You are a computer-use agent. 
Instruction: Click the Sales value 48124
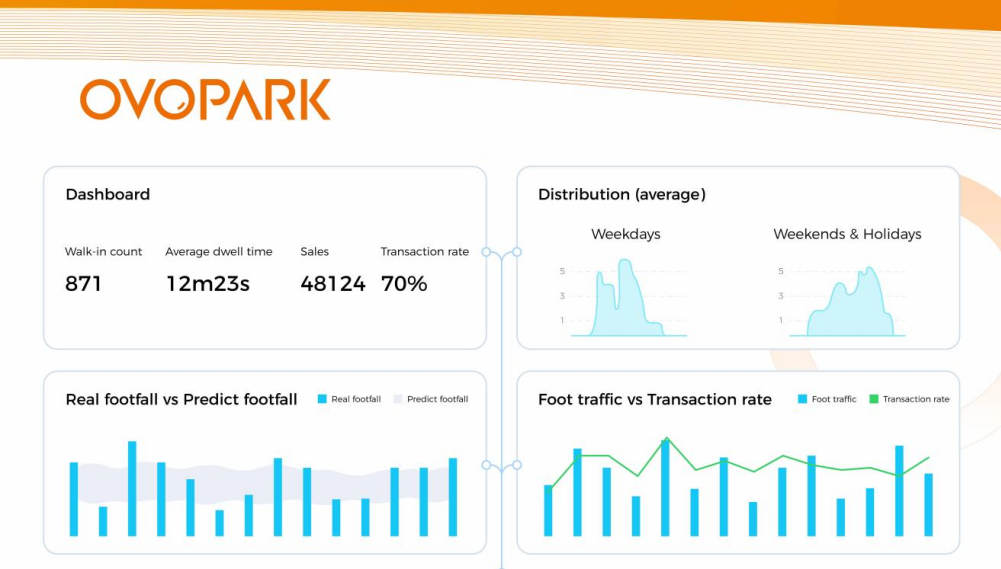pyautogui.click(x=333, y=284)
